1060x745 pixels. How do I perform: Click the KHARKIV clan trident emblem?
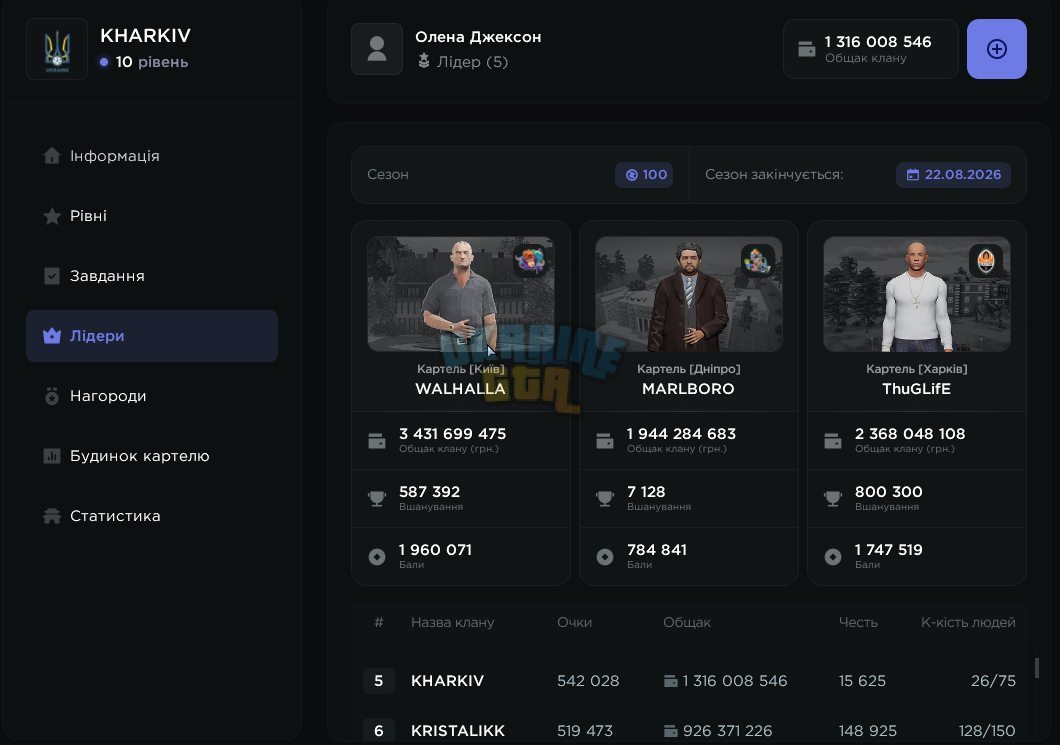coord(57,49)
